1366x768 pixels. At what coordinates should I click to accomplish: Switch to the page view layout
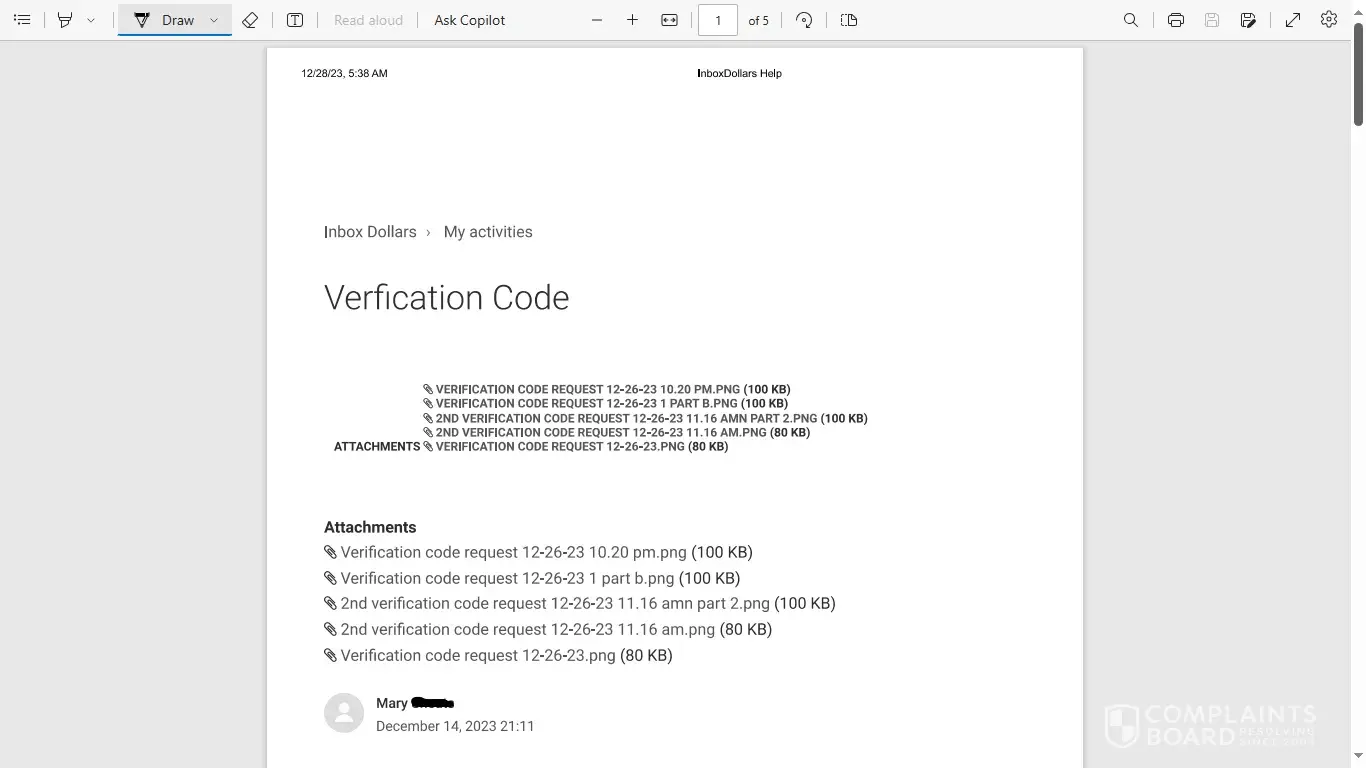click(x=849, y=20)
